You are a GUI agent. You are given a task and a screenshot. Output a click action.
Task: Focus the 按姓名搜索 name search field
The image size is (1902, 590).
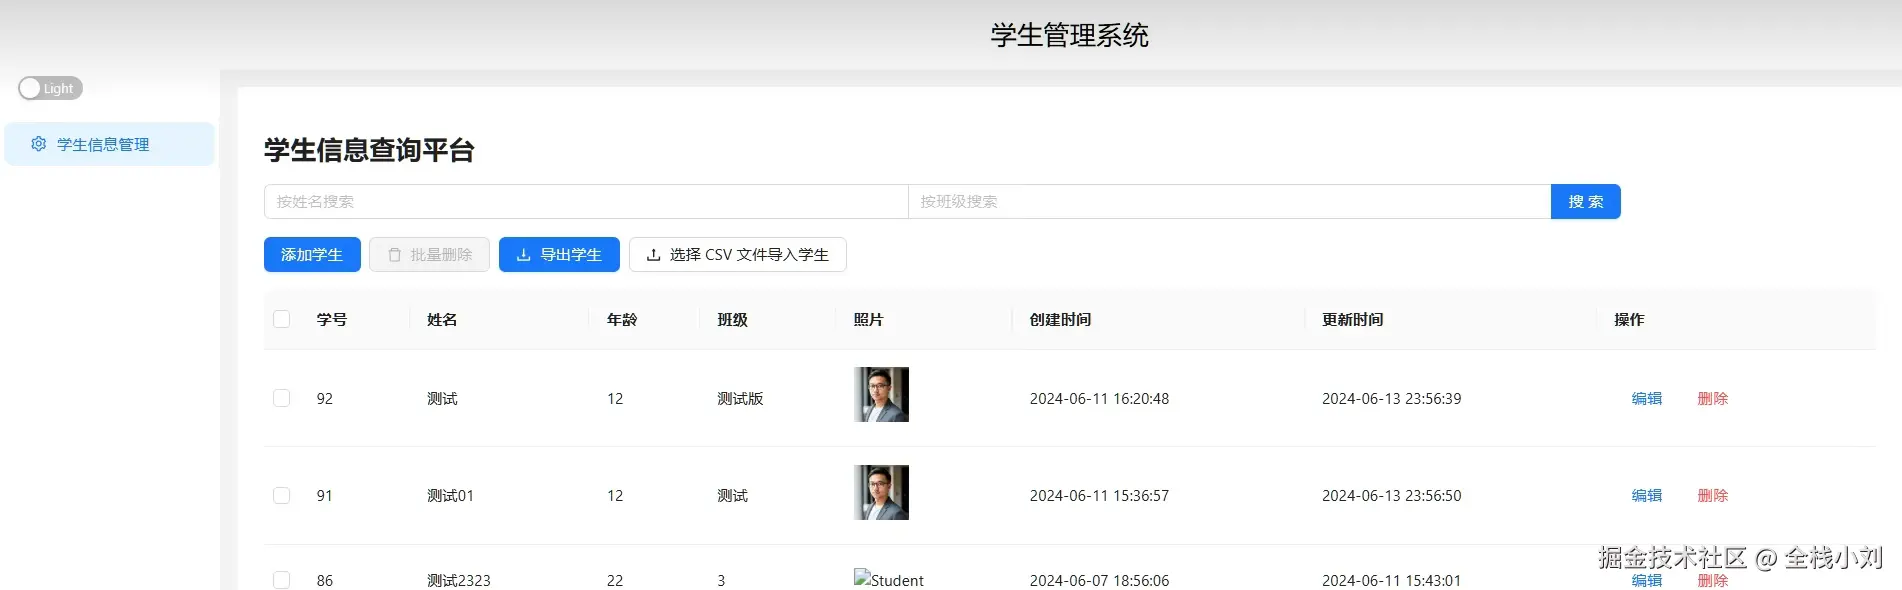click(586, 201)
